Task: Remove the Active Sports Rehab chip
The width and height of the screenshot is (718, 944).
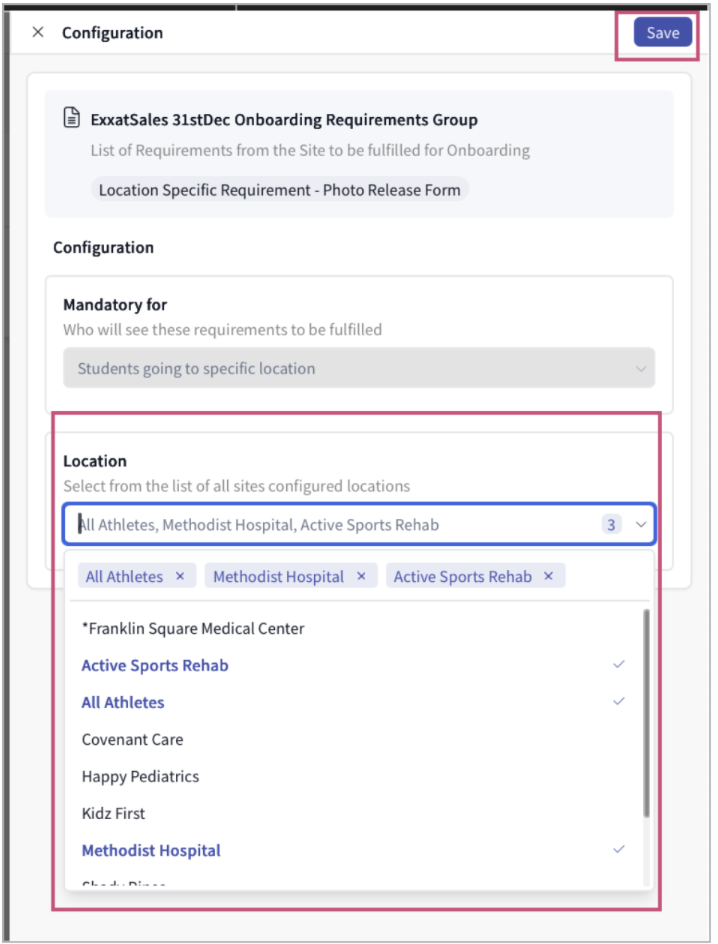Action: coord(548,576)
